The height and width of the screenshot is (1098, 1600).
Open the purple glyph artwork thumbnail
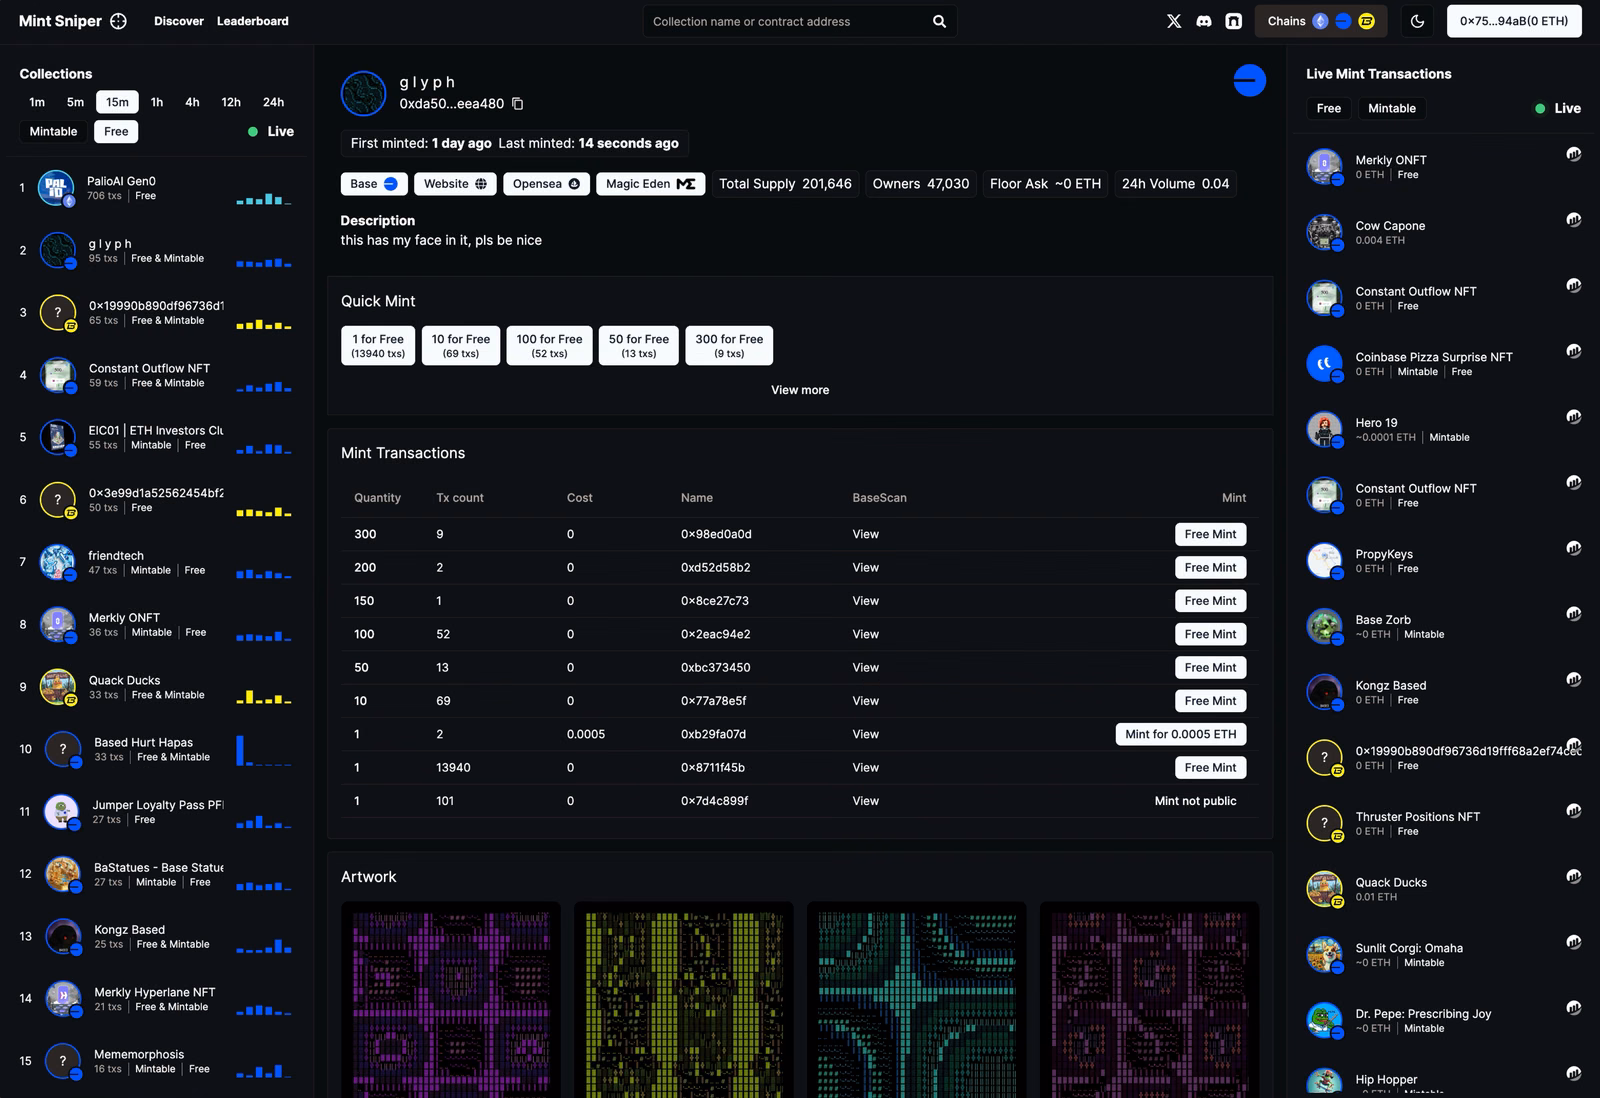pyautogui.click(x=451, y=1000)
